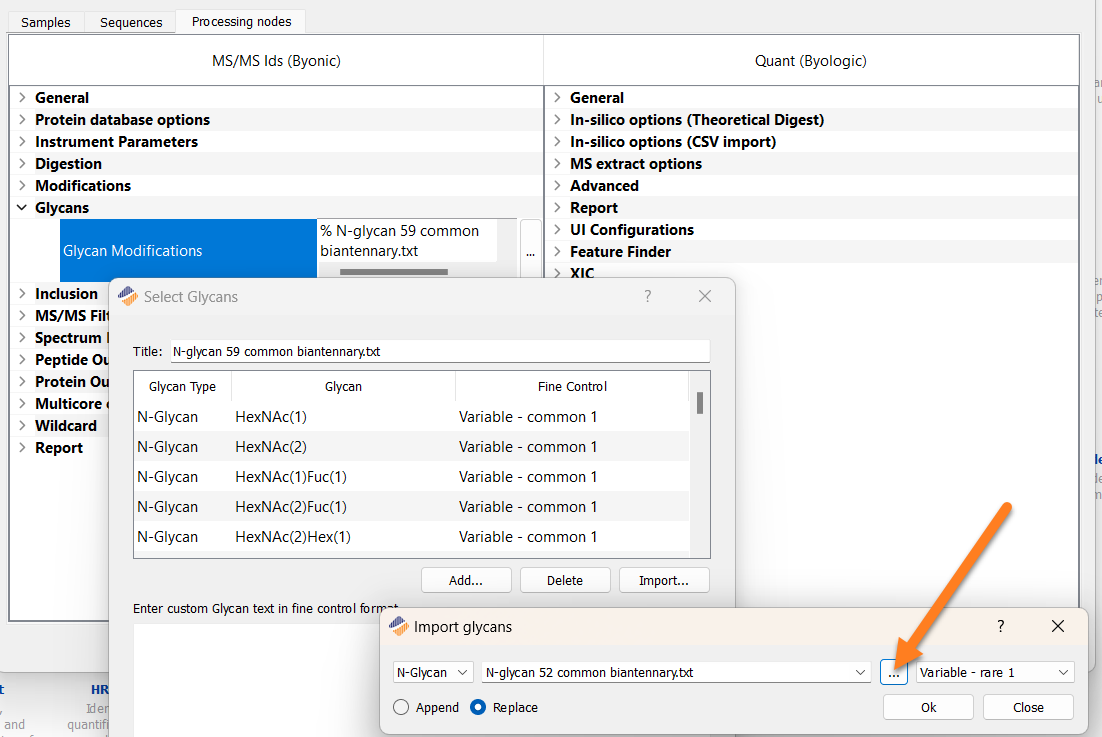Click the Add... button
The height and width of the screenshot is (737, 1102).
[466, 580]
